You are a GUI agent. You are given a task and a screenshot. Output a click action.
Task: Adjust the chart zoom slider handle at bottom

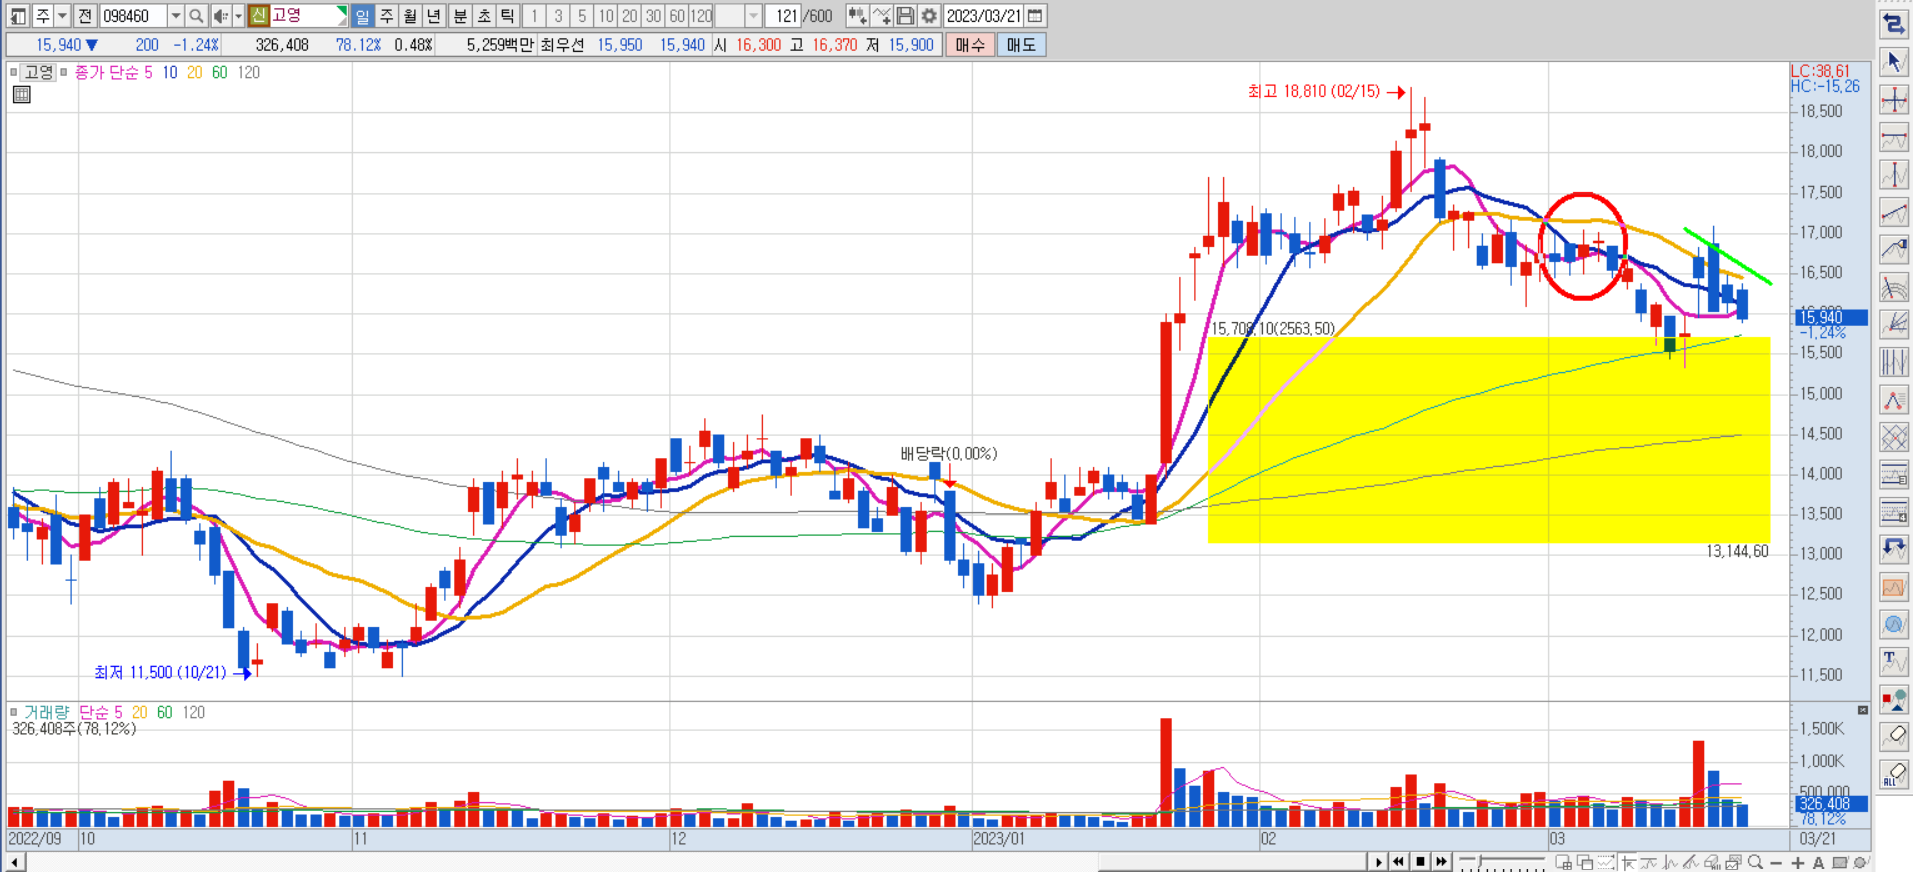click(x=1482, y=861)
